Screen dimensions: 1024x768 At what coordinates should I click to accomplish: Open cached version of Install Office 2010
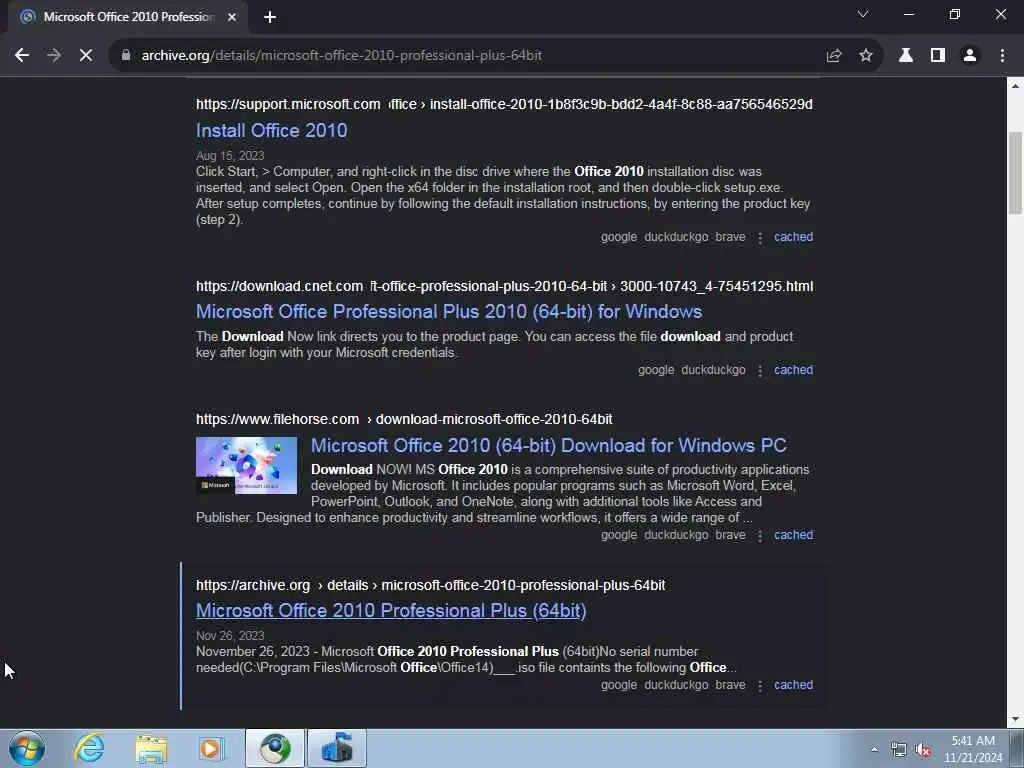point(793,237)
